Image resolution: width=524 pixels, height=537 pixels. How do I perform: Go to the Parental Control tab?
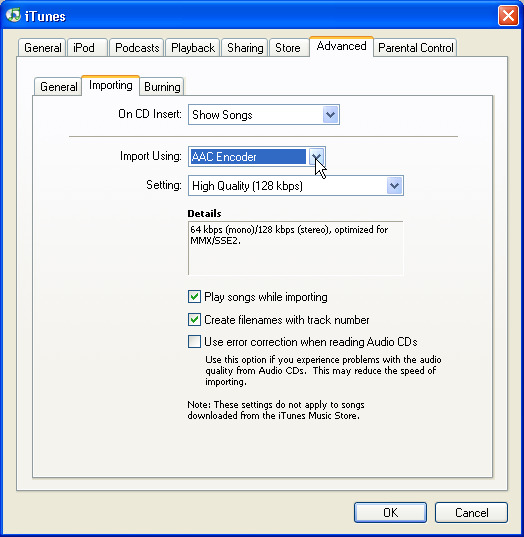(415, 48)
